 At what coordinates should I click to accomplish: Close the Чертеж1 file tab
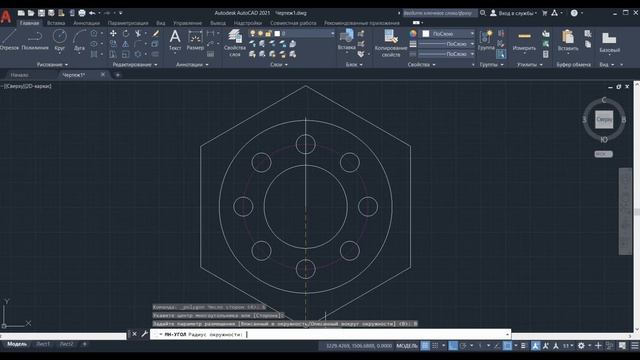coord(102,75)
